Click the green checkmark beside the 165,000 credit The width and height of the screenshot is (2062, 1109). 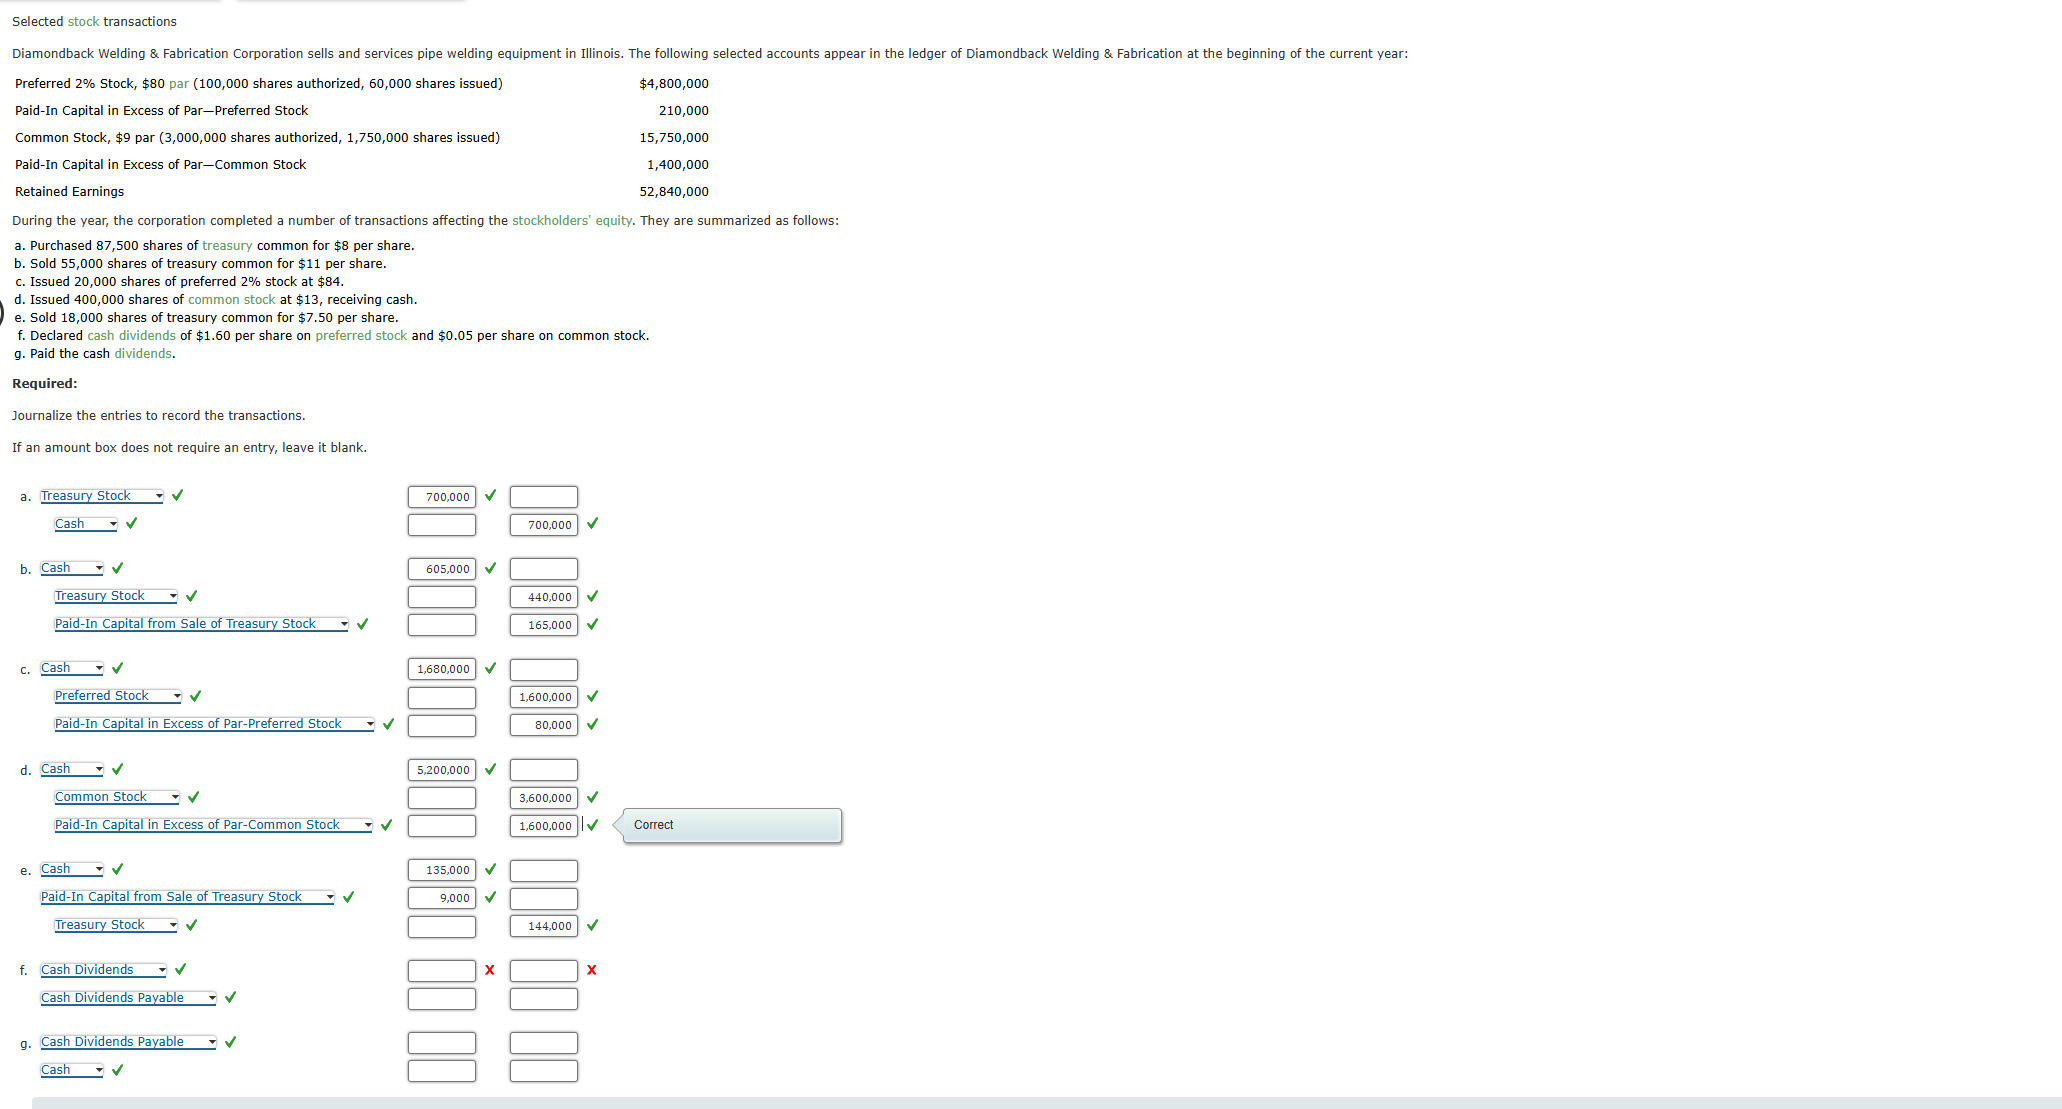tap(593, 624)
